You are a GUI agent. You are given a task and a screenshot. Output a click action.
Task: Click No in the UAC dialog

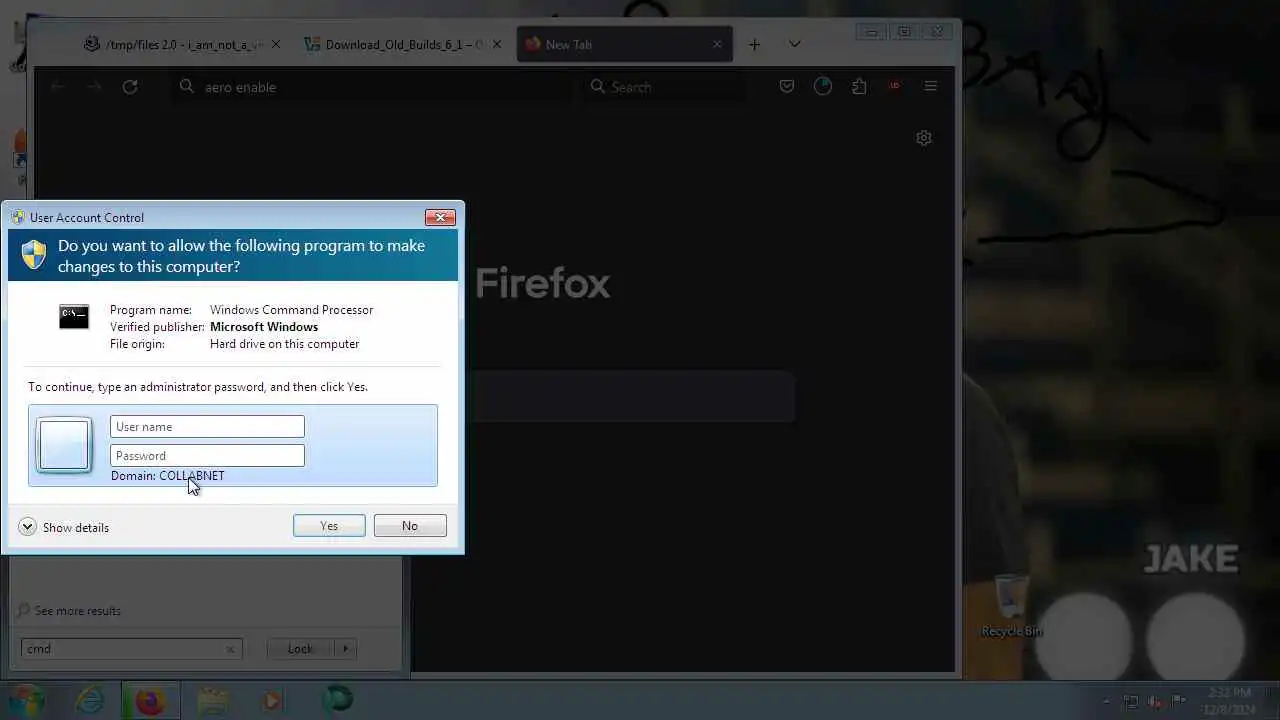410,526
